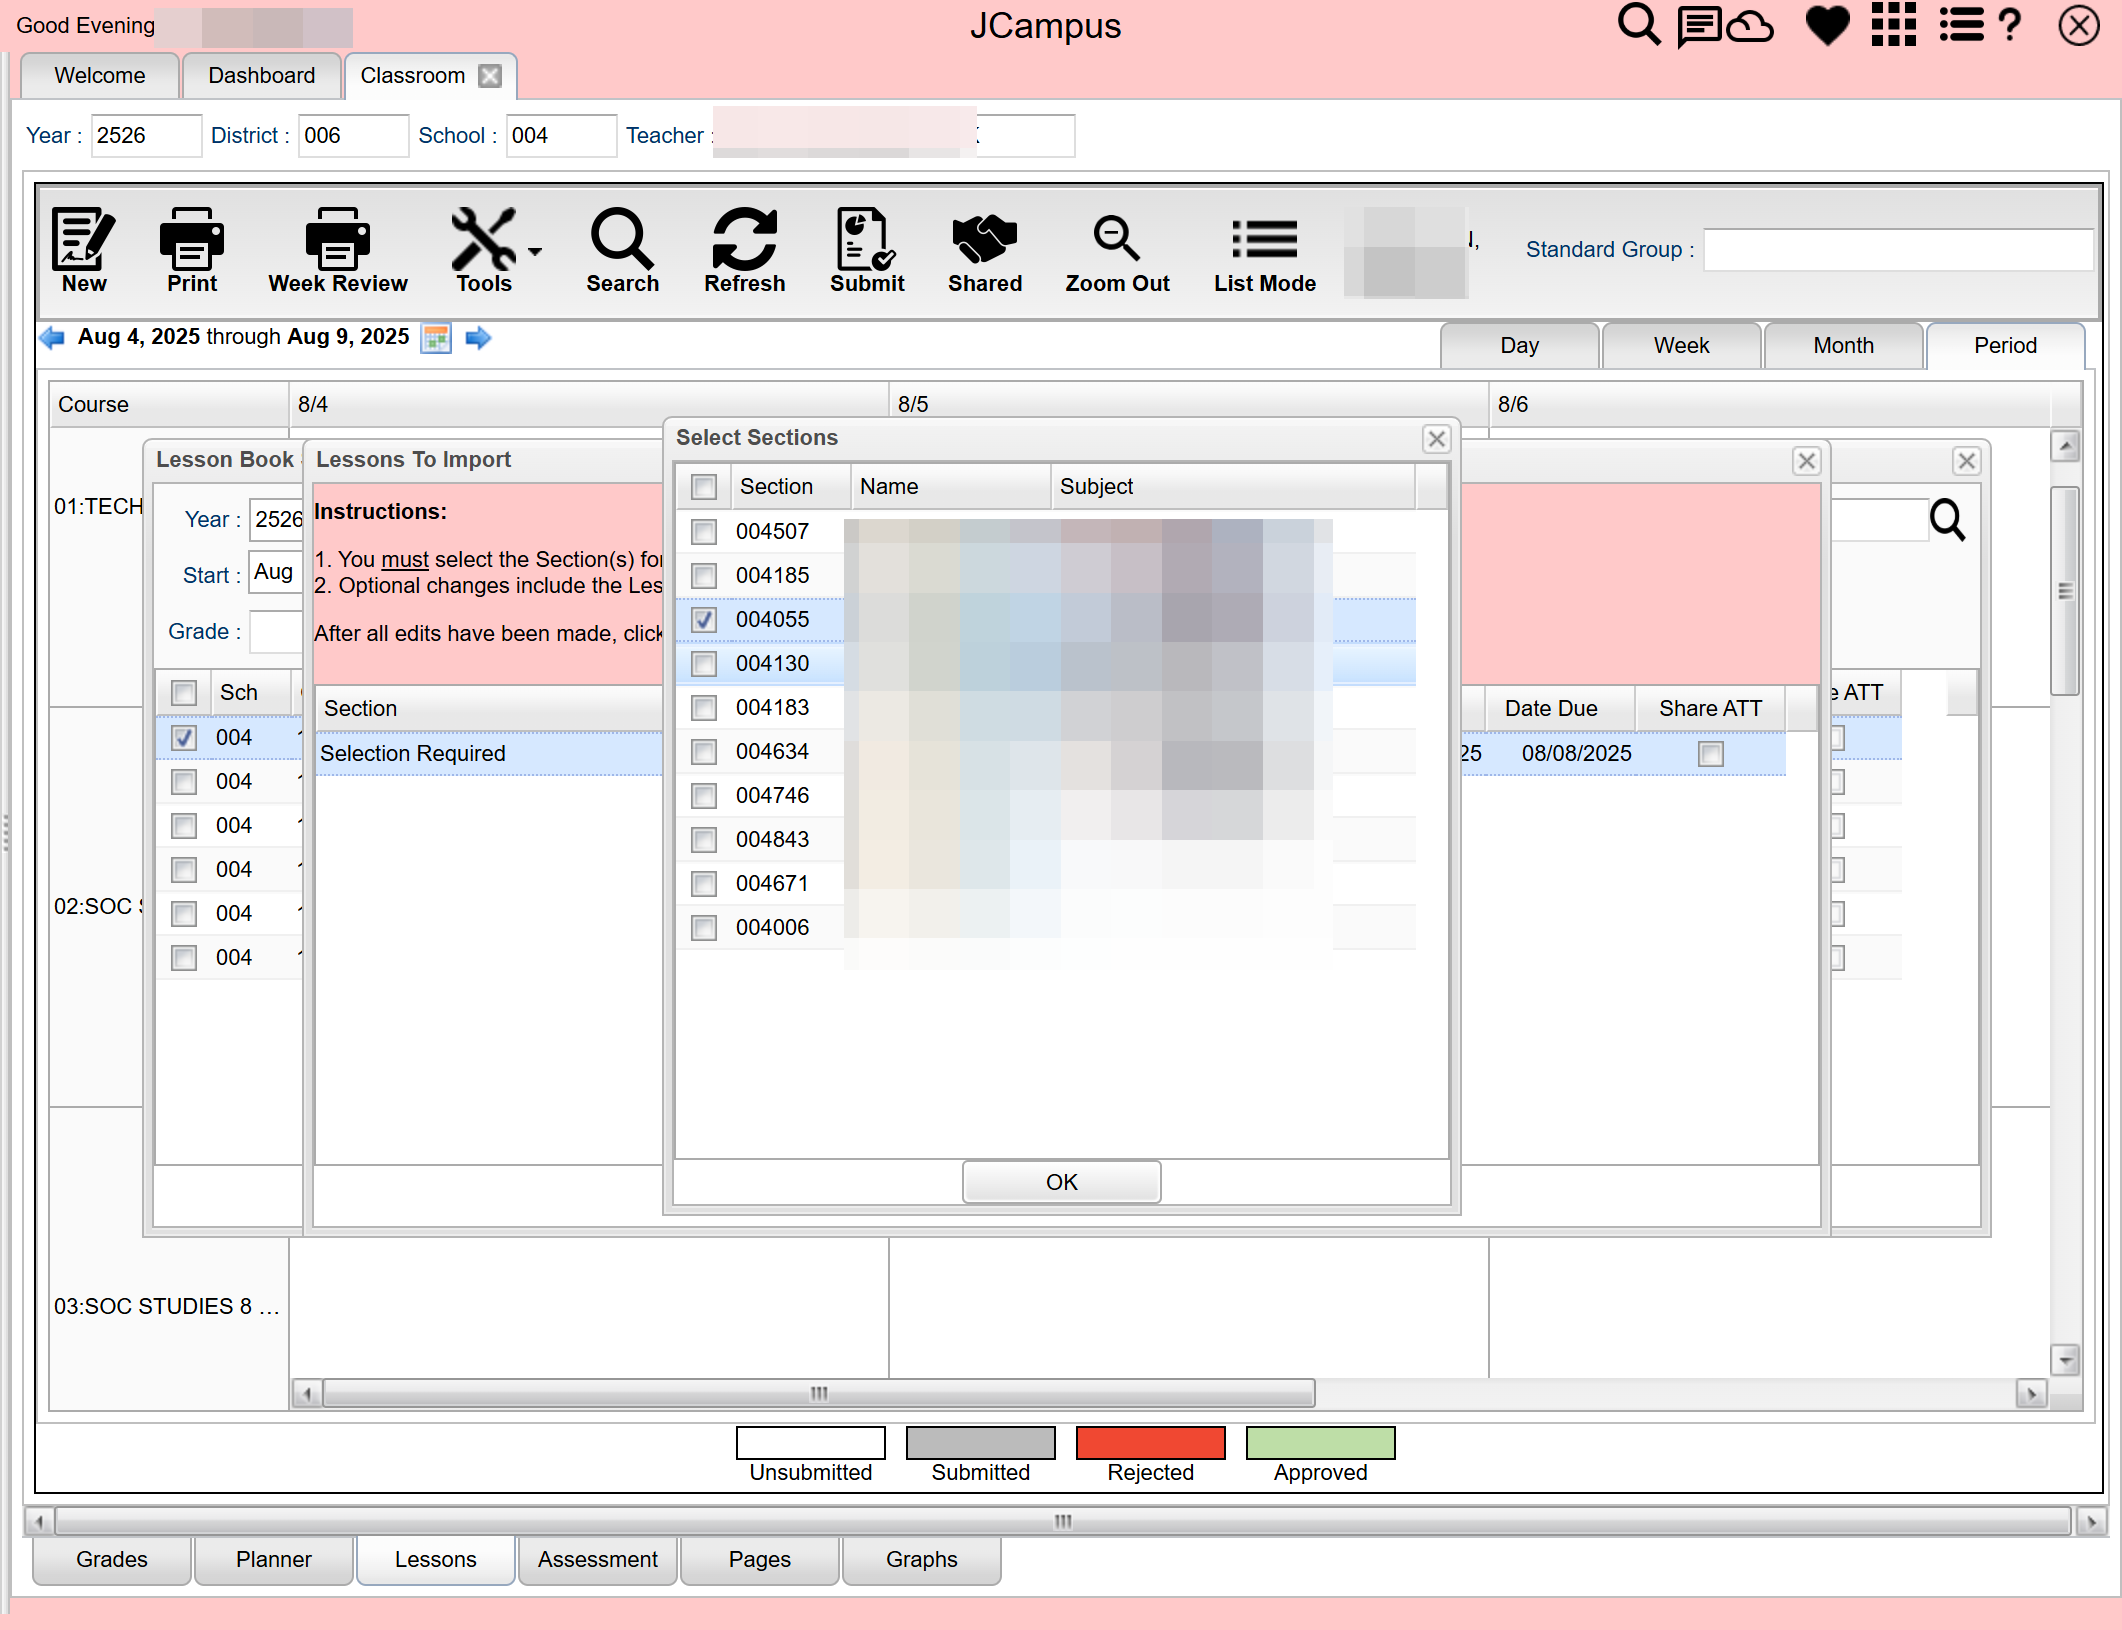Screen dimensions: 2122x1630
Task: Check section 004671 checkbox
Action: coord(704,884)
